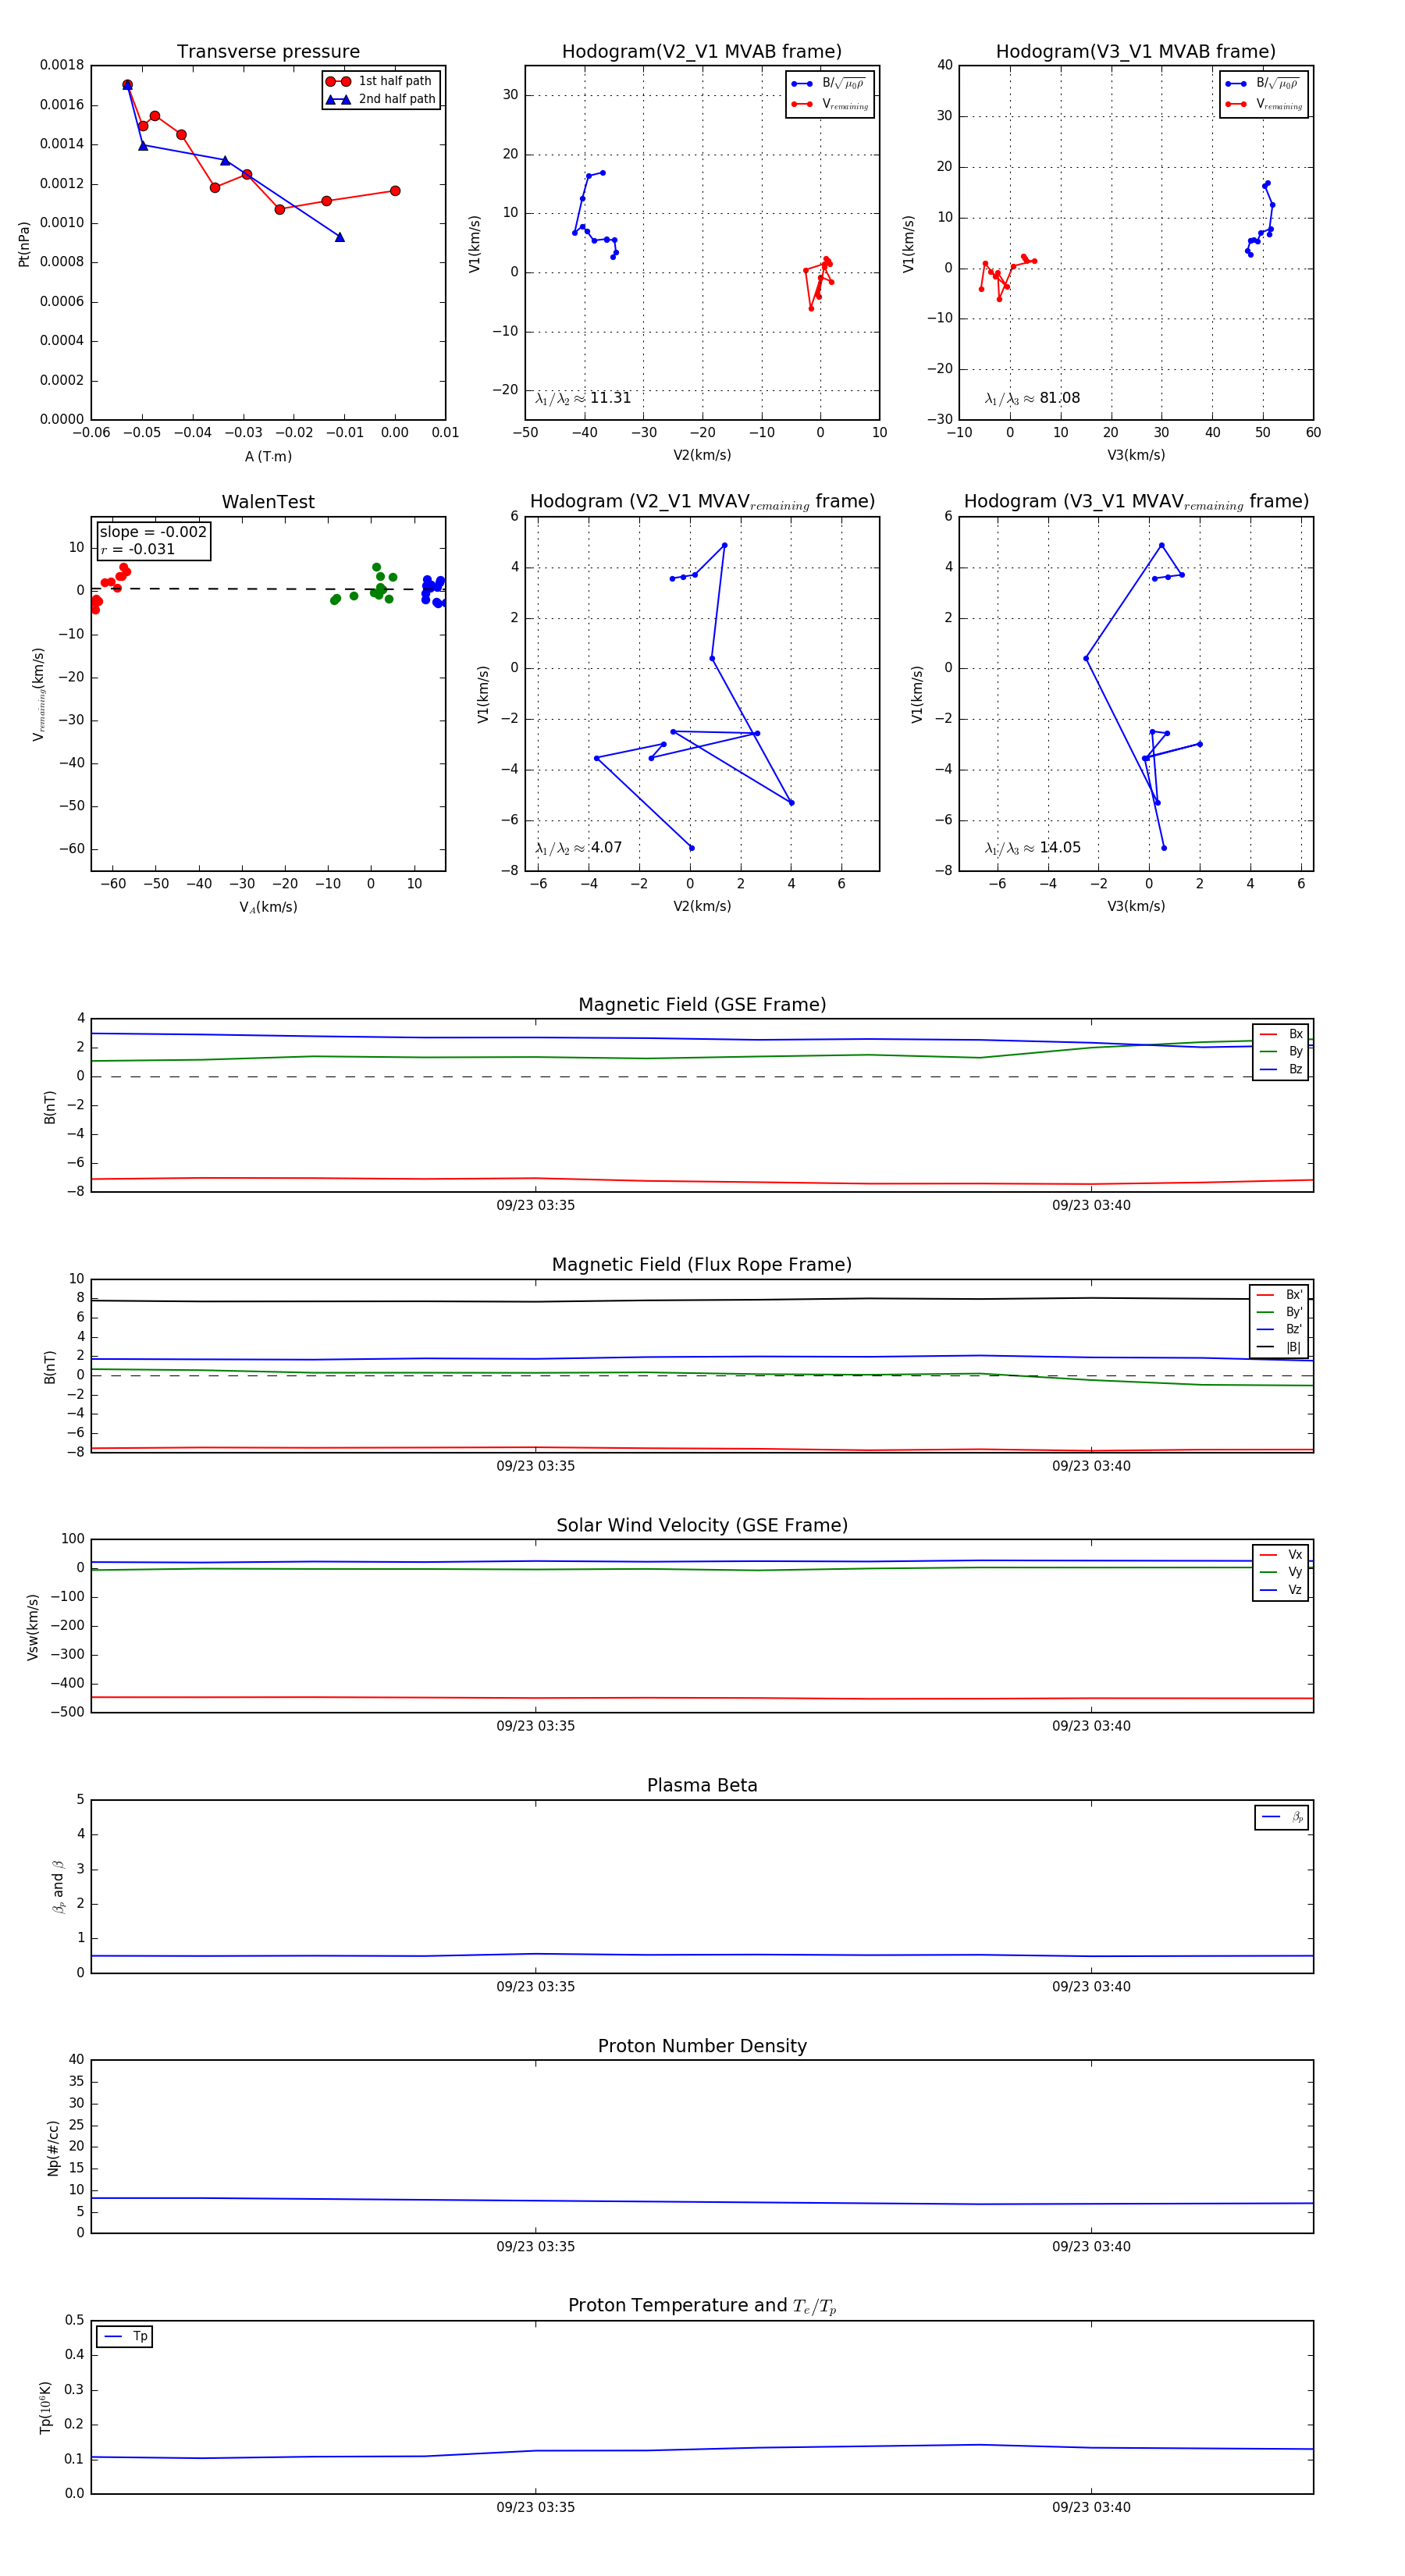Image resolution: width=1405 pixels, height=2576 pixels.
Task: Click the 'Tp(10^6K)' y-axis label
Action: pyautogui.click(x=45, y=2407)
